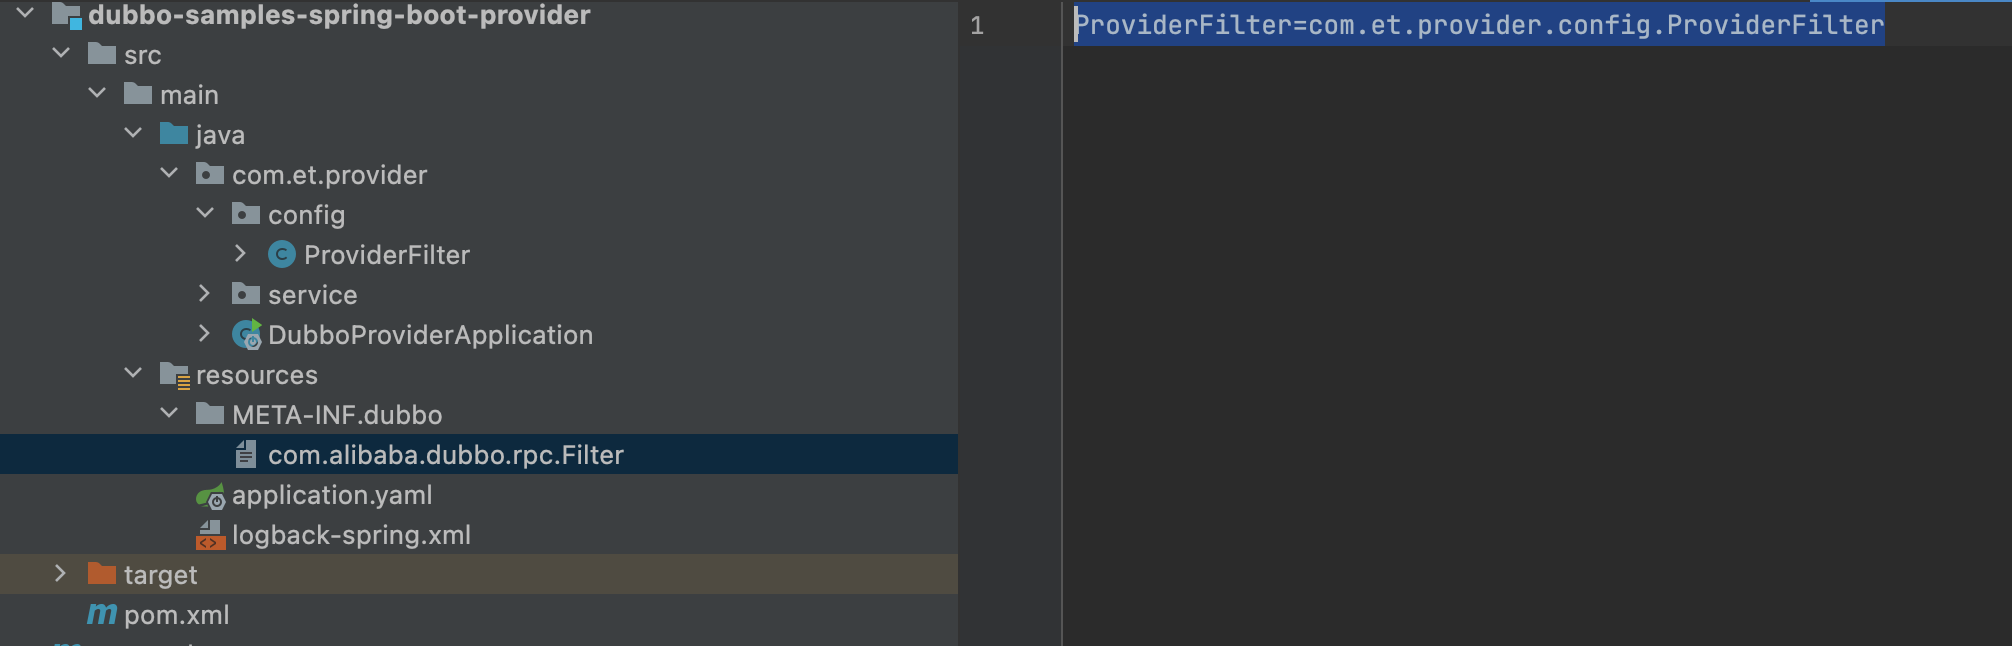This screenshot has height=646, width=2012.
Task: Select the com.et.provider package
Action: tap(329, 175)
